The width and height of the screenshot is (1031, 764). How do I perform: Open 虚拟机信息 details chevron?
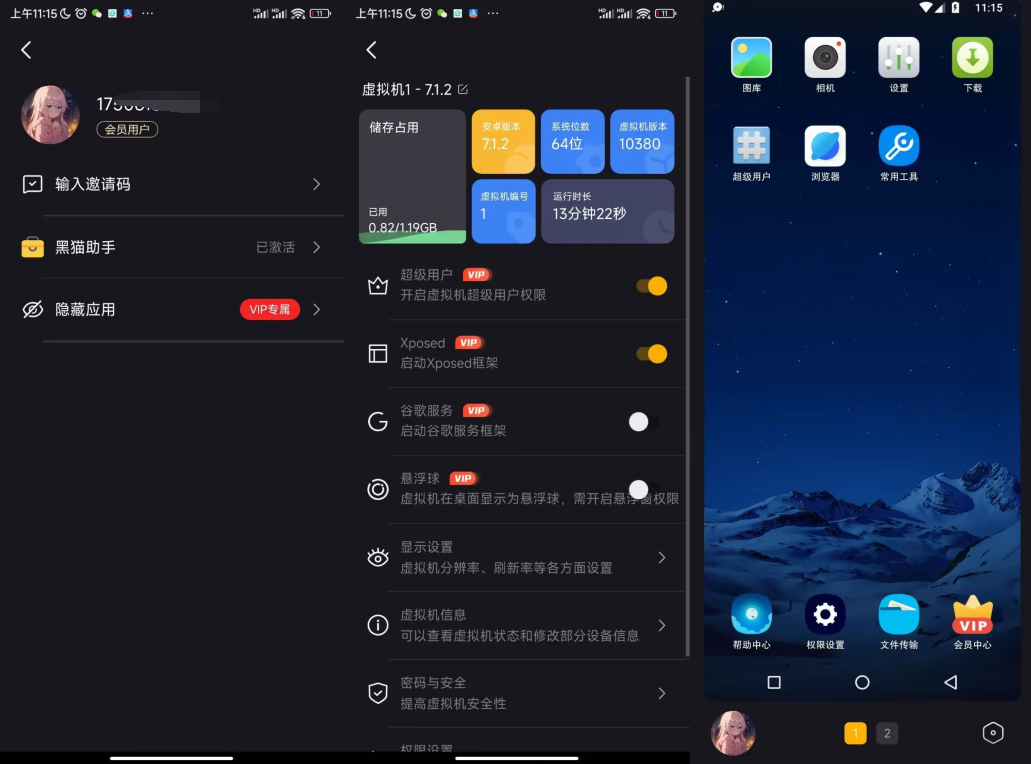pos(661,626)
